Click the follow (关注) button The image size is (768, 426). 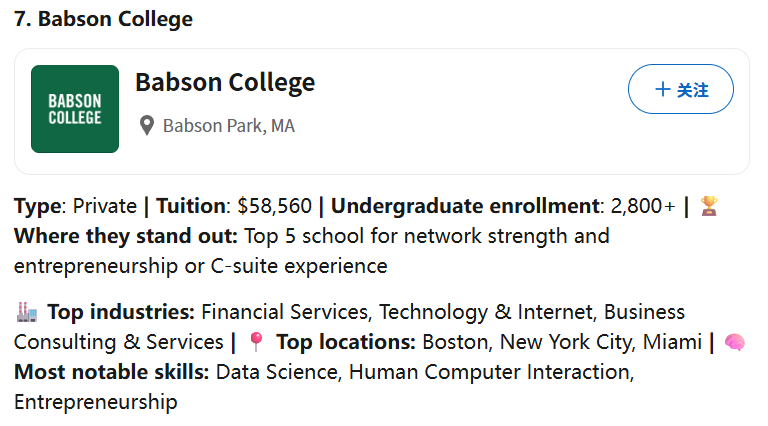tap(681, 89)
